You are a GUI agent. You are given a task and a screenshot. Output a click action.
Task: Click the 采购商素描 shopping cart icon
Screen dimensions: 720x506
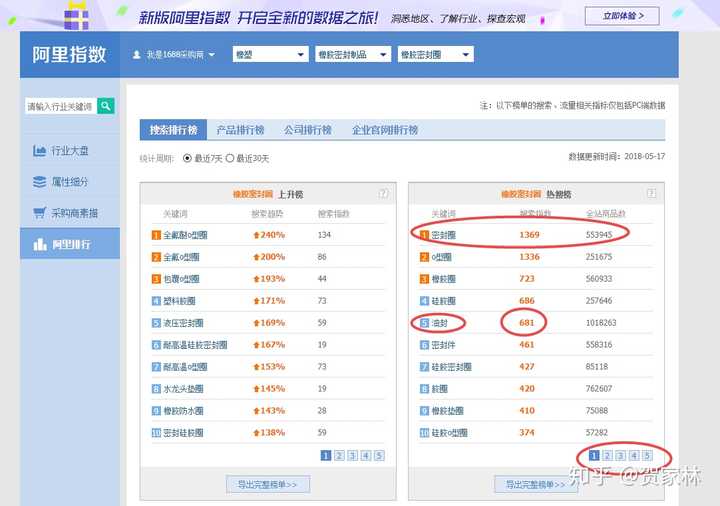click(x=39, y=213)
